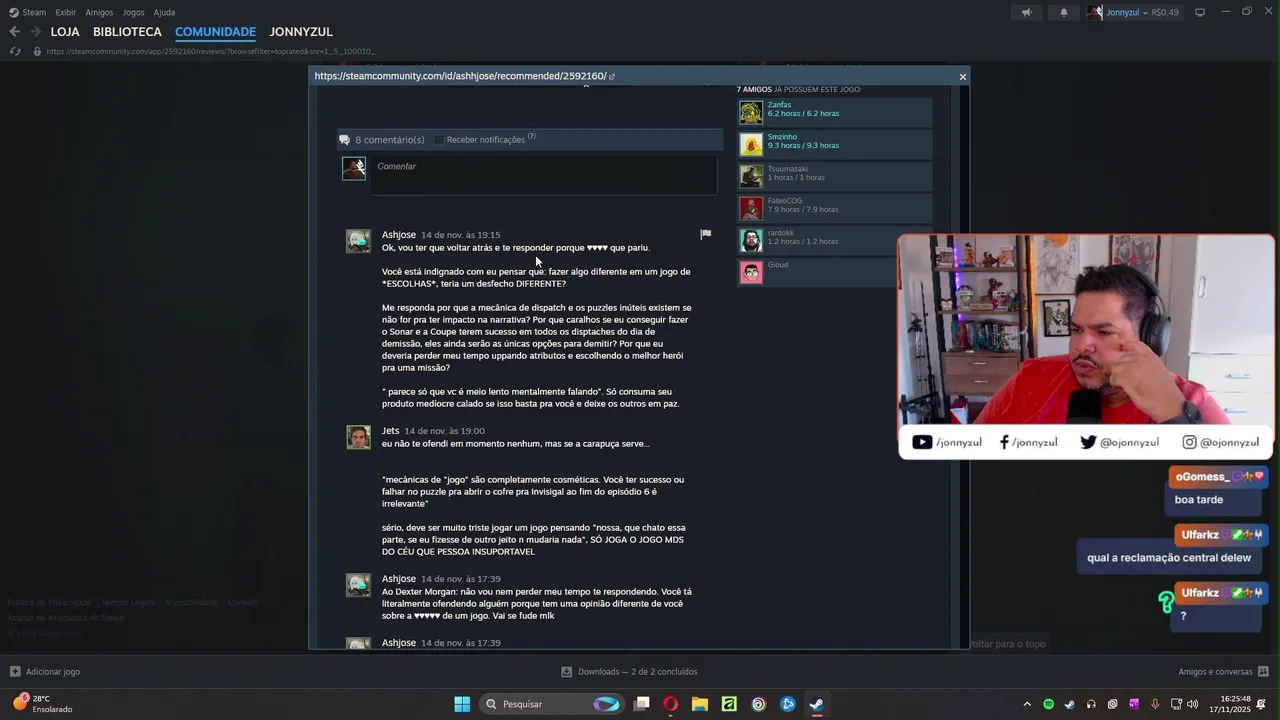Open File Explorer from taskbar

700,704
